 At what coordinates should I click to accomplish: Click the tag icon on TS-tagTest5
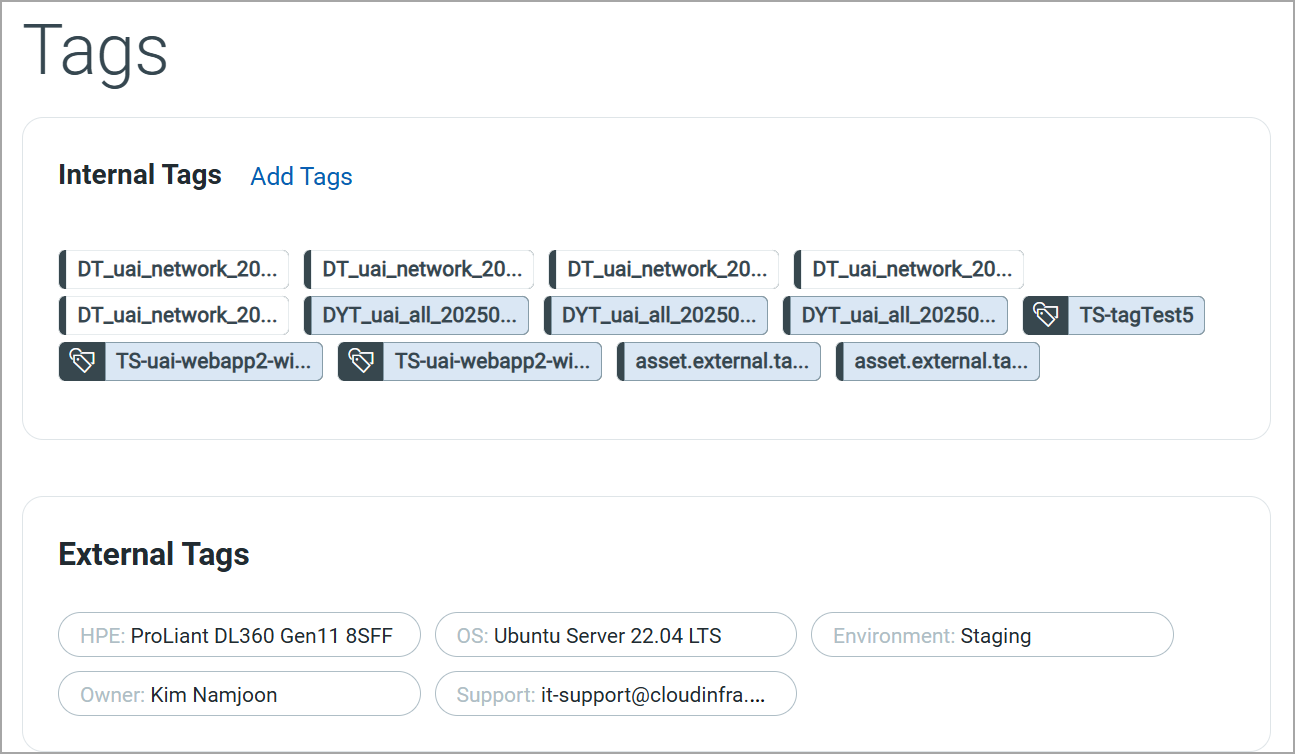click(1046, 316)
